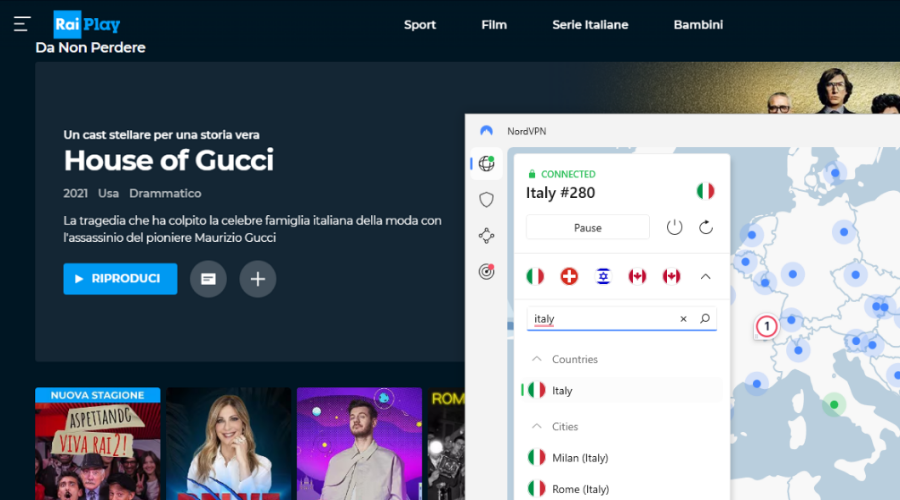
Task: Select the recent Italy flag shortcut
Action: coord(535,276)
